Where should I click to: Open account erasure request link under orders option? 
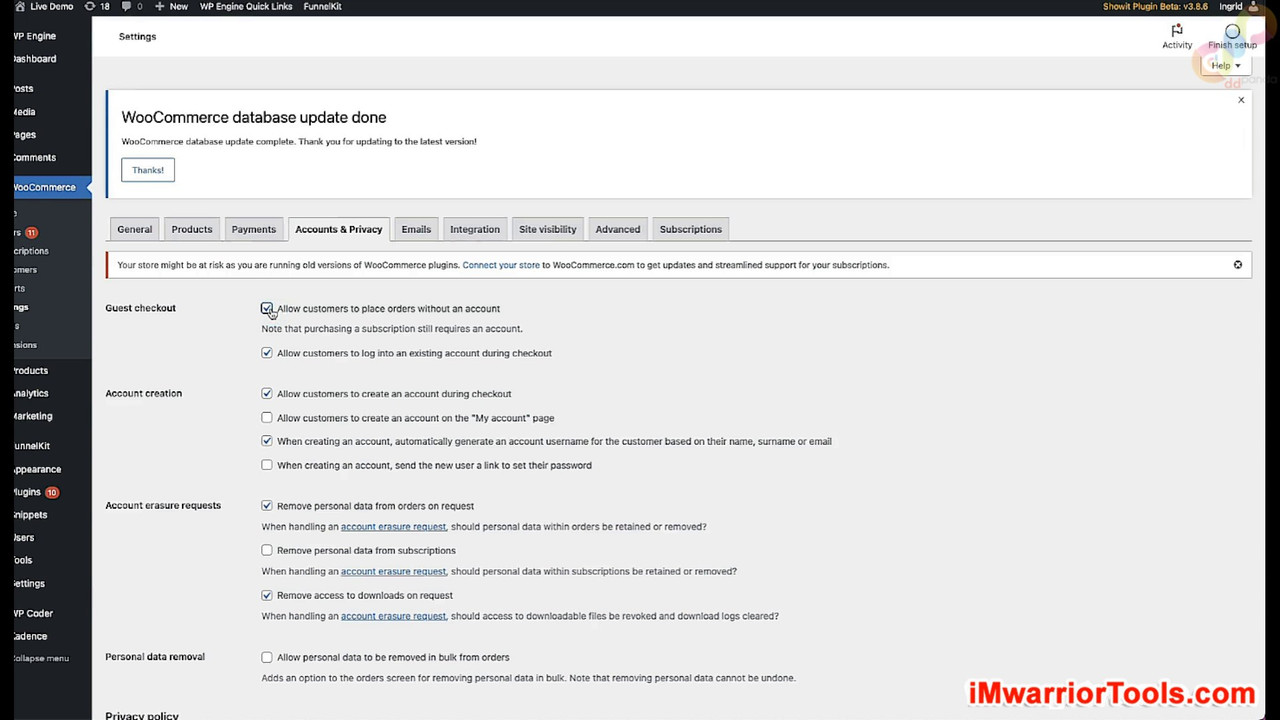pos(393,527)
